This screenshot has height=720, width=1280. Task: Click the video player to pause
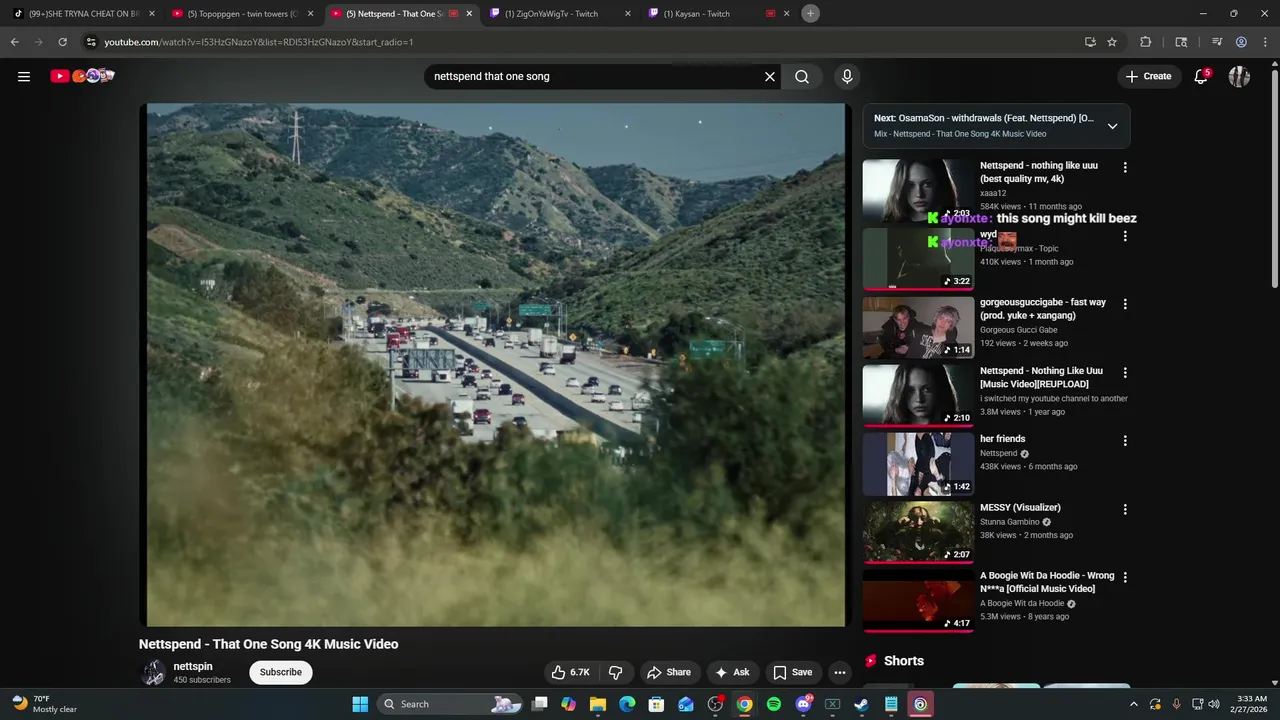click(x=496, y=365)
